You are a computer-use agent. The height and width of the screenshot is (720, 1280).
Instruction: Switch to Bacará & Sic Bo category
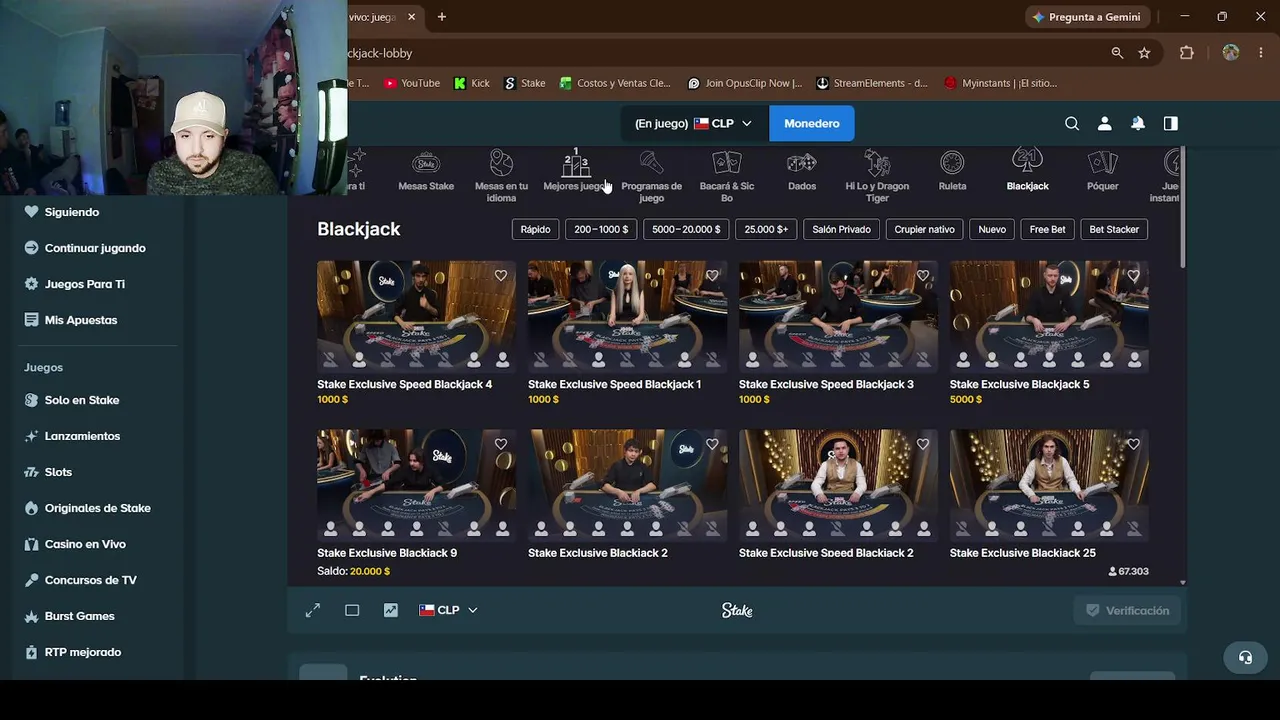pos(727,178)
